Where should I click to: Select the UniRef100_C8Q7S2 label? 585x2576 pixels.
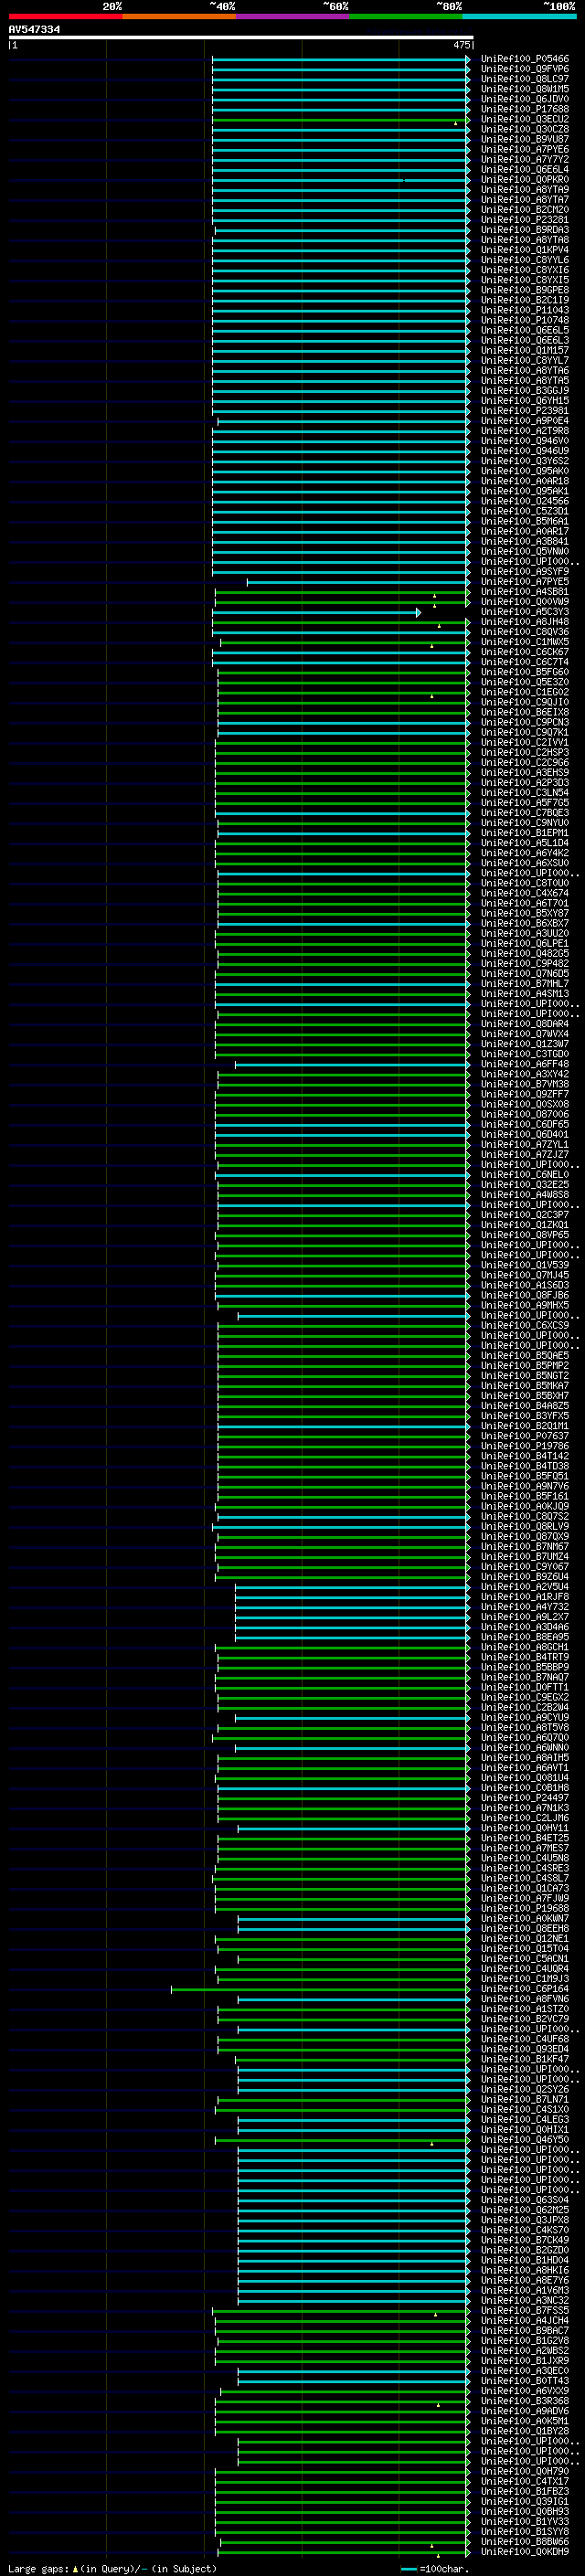click(525, 1517)
